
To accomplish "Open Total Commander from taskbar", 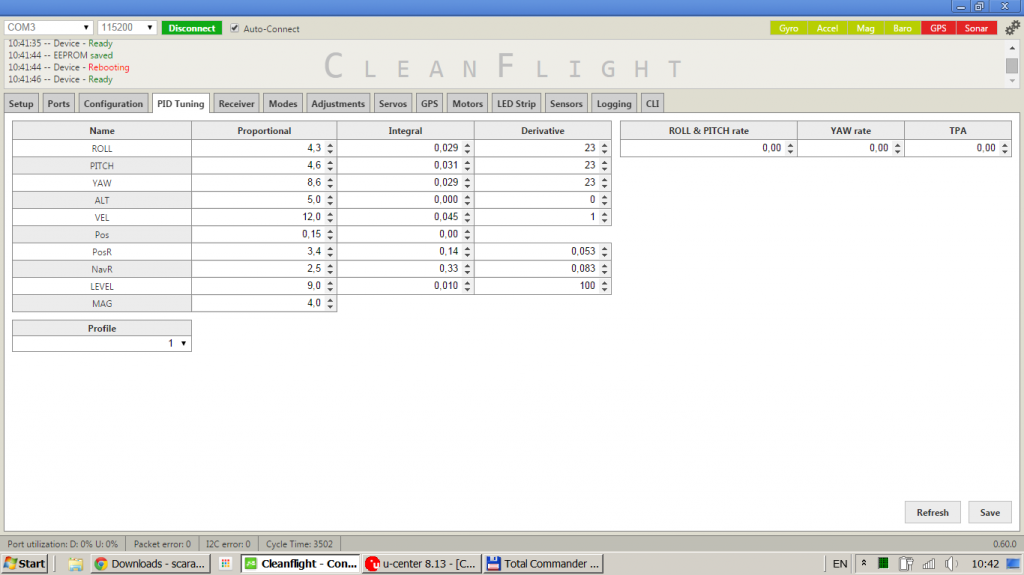I will (543, 563).
